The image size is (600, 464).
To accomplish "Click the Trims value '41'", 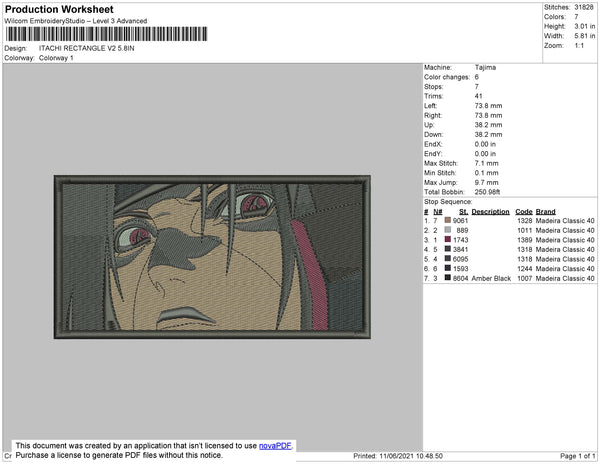I will 478,96.
